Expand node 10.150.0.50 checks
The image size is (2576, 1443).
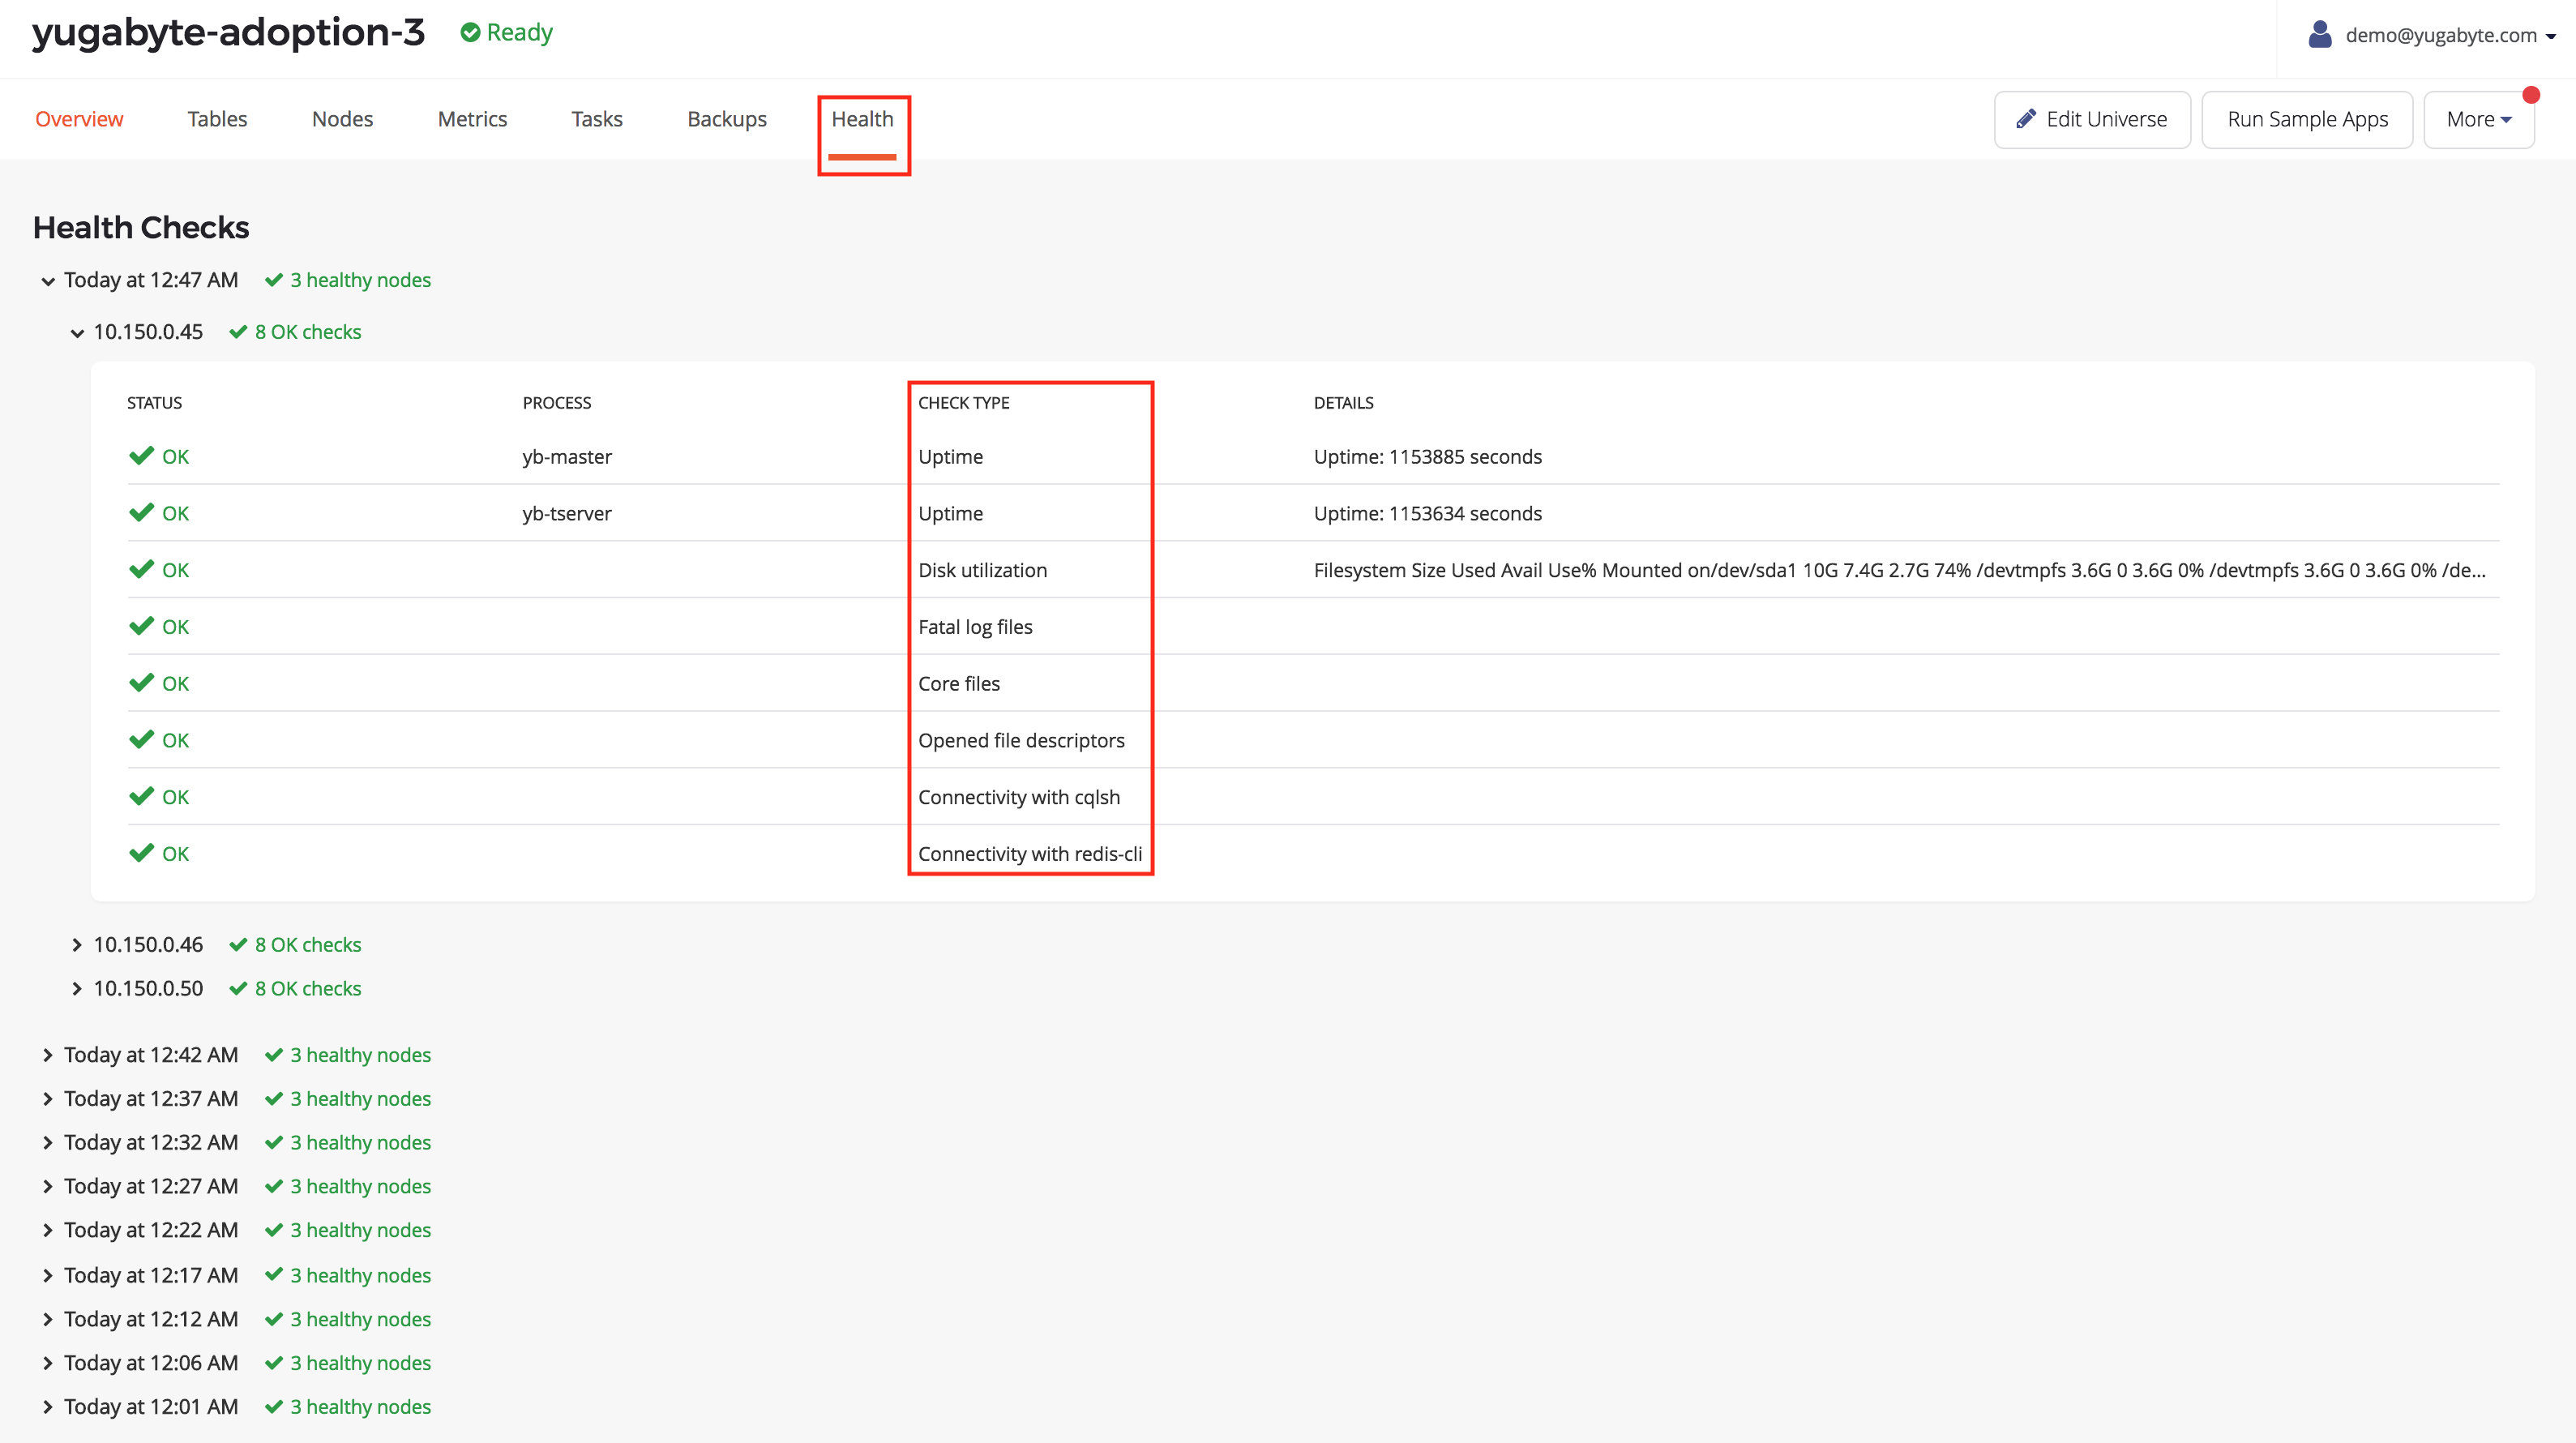77,989
